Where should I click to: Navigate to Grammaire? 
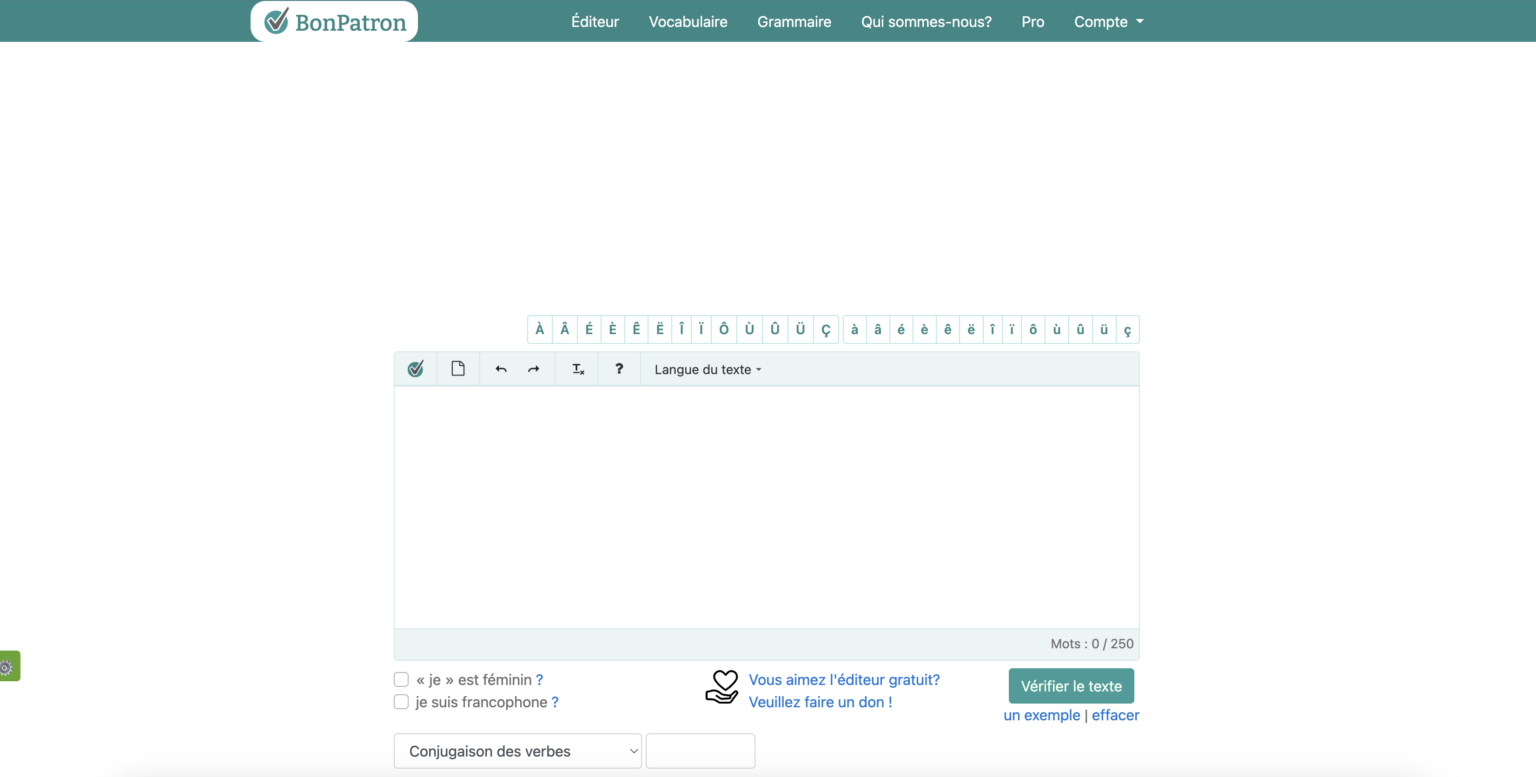click(x=794, y=21)
